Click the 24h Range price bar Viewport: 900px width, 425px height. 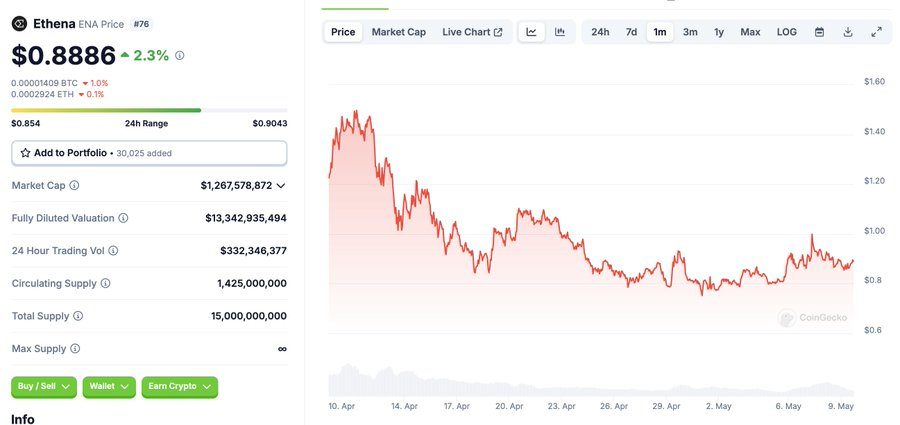click(x=149, y=110)
